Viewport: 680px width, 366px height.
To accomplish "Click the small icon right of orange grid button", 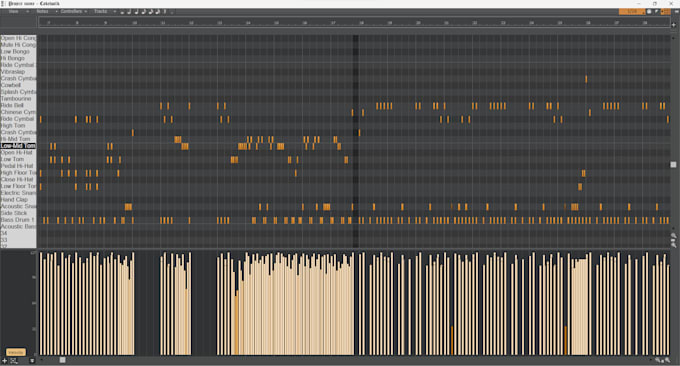I will (676, 12).
